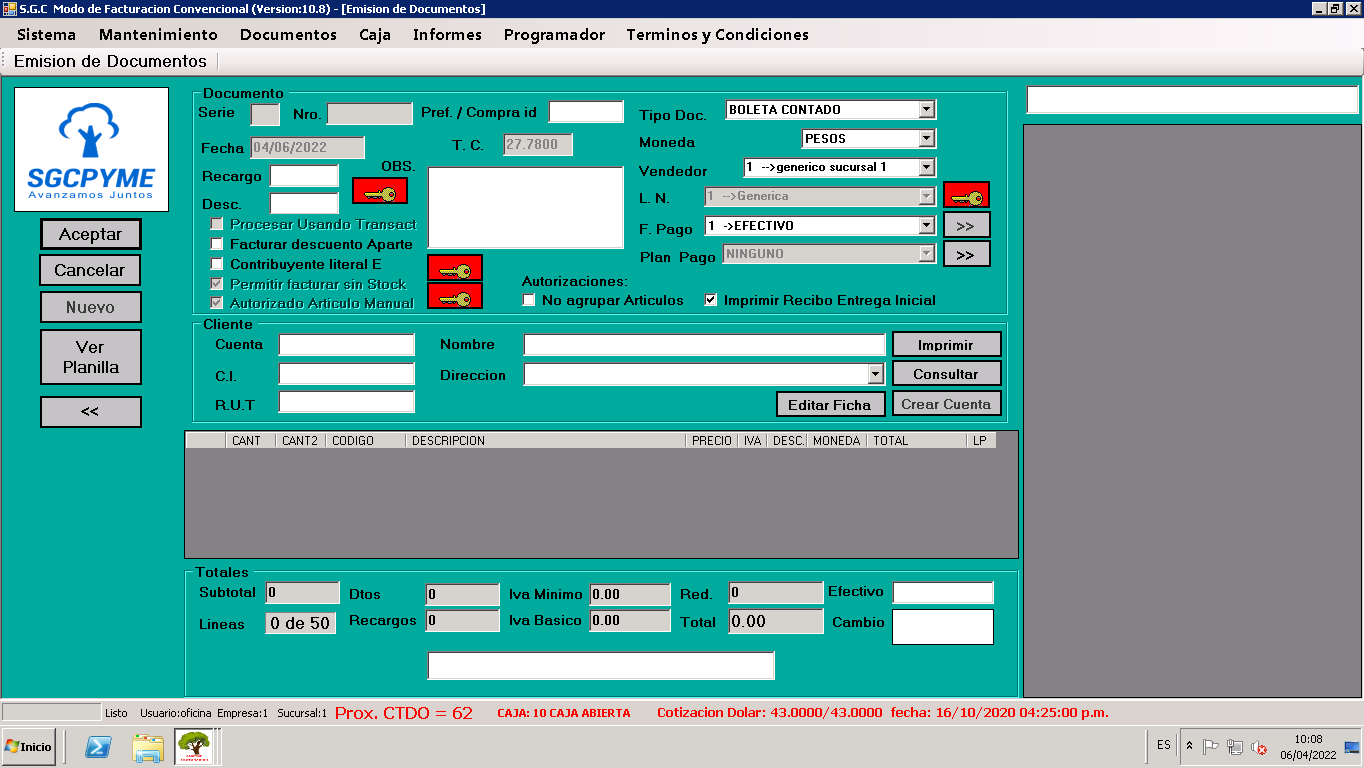Open the Mantenimiento menu
This screenshot has width=1364, height=768.
tap(158, 34)
